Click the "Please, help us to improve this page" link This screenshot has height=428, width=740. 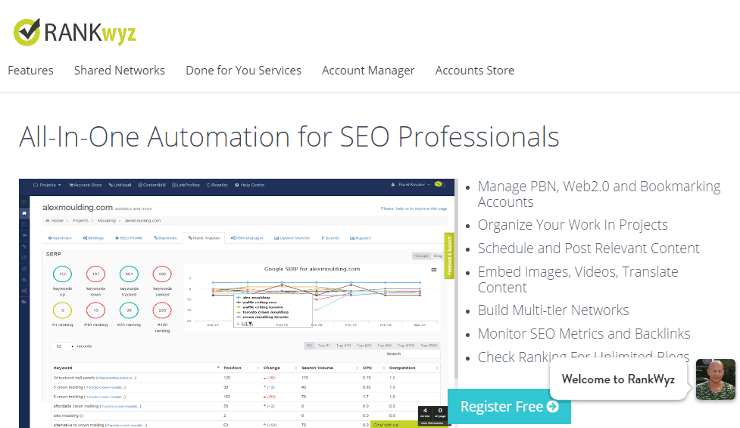point(414,208)
